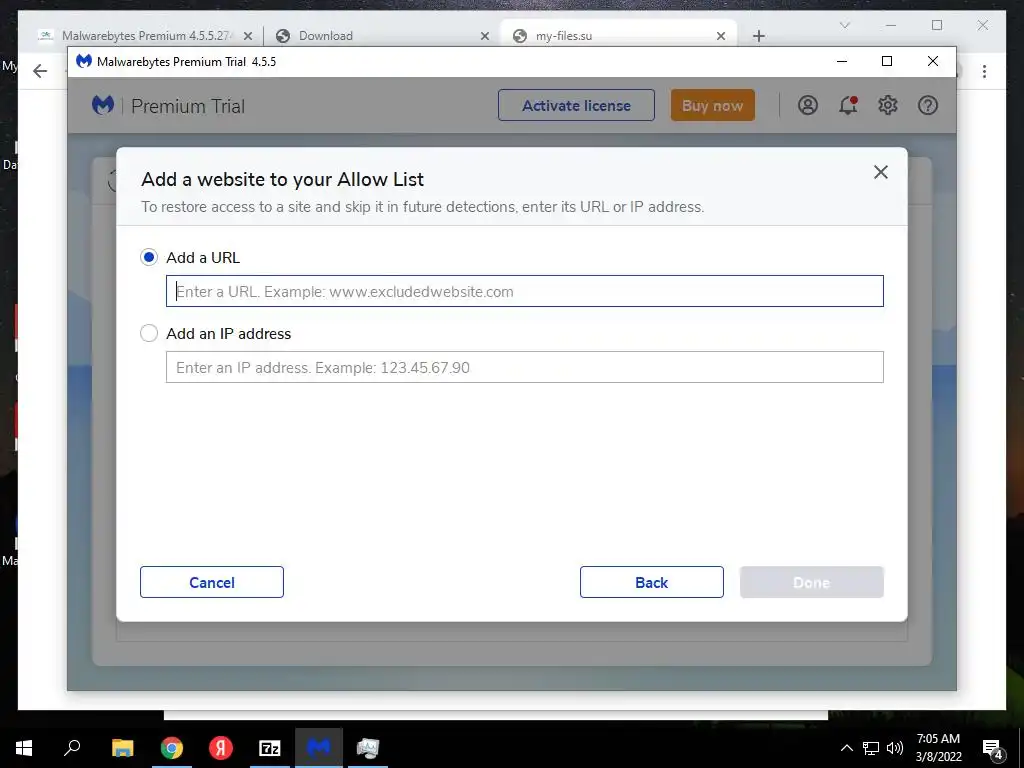
Task: Select the Add a URL radio button
Action: (x=149, y=257)
